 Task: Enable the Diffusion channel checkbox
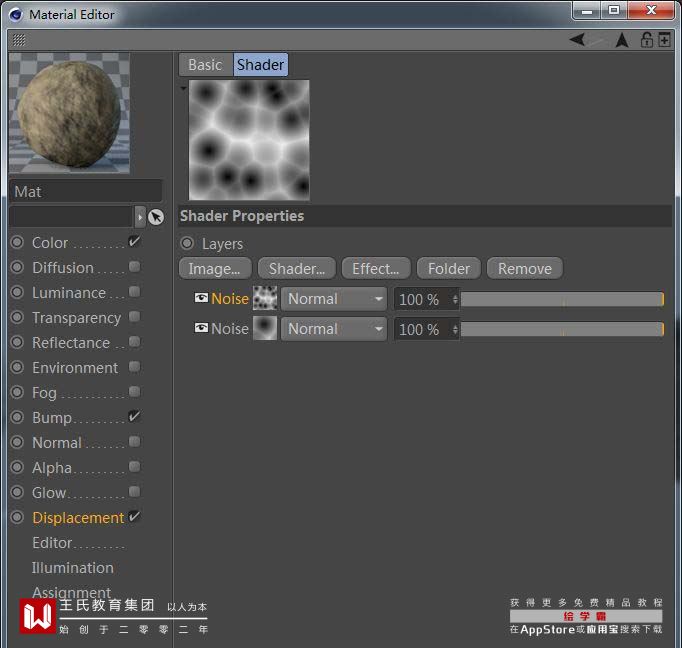[134, 267]
